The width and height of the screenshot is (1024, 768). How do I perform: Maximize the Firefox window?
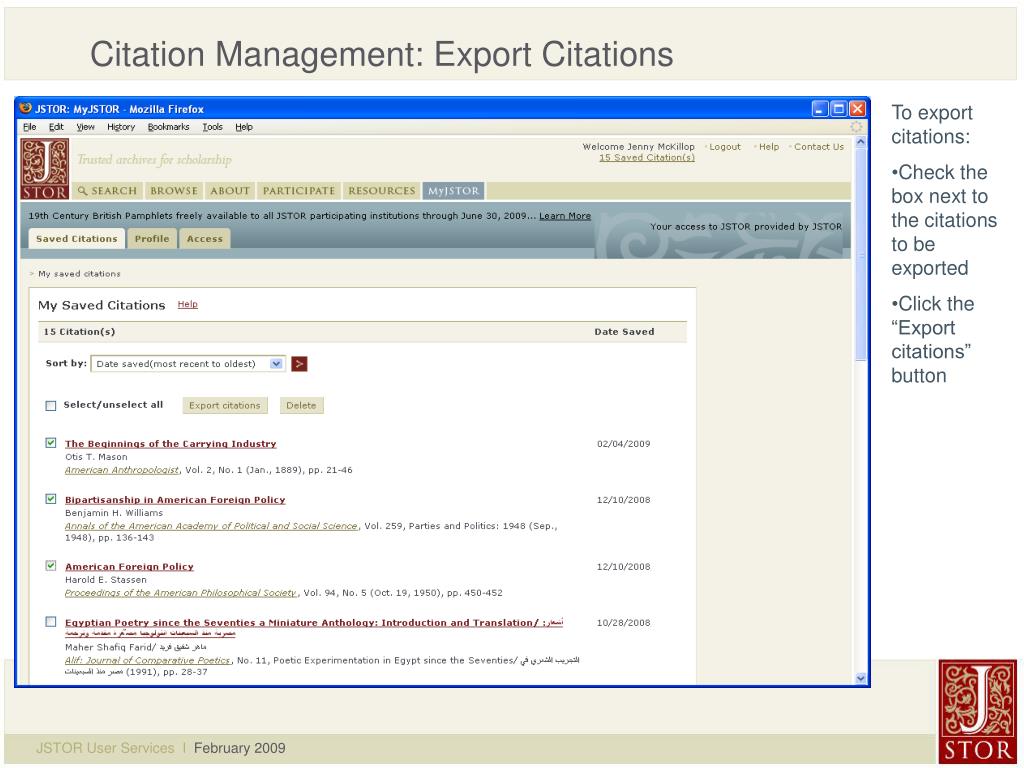pyautogui.click(x=839, y=108)
